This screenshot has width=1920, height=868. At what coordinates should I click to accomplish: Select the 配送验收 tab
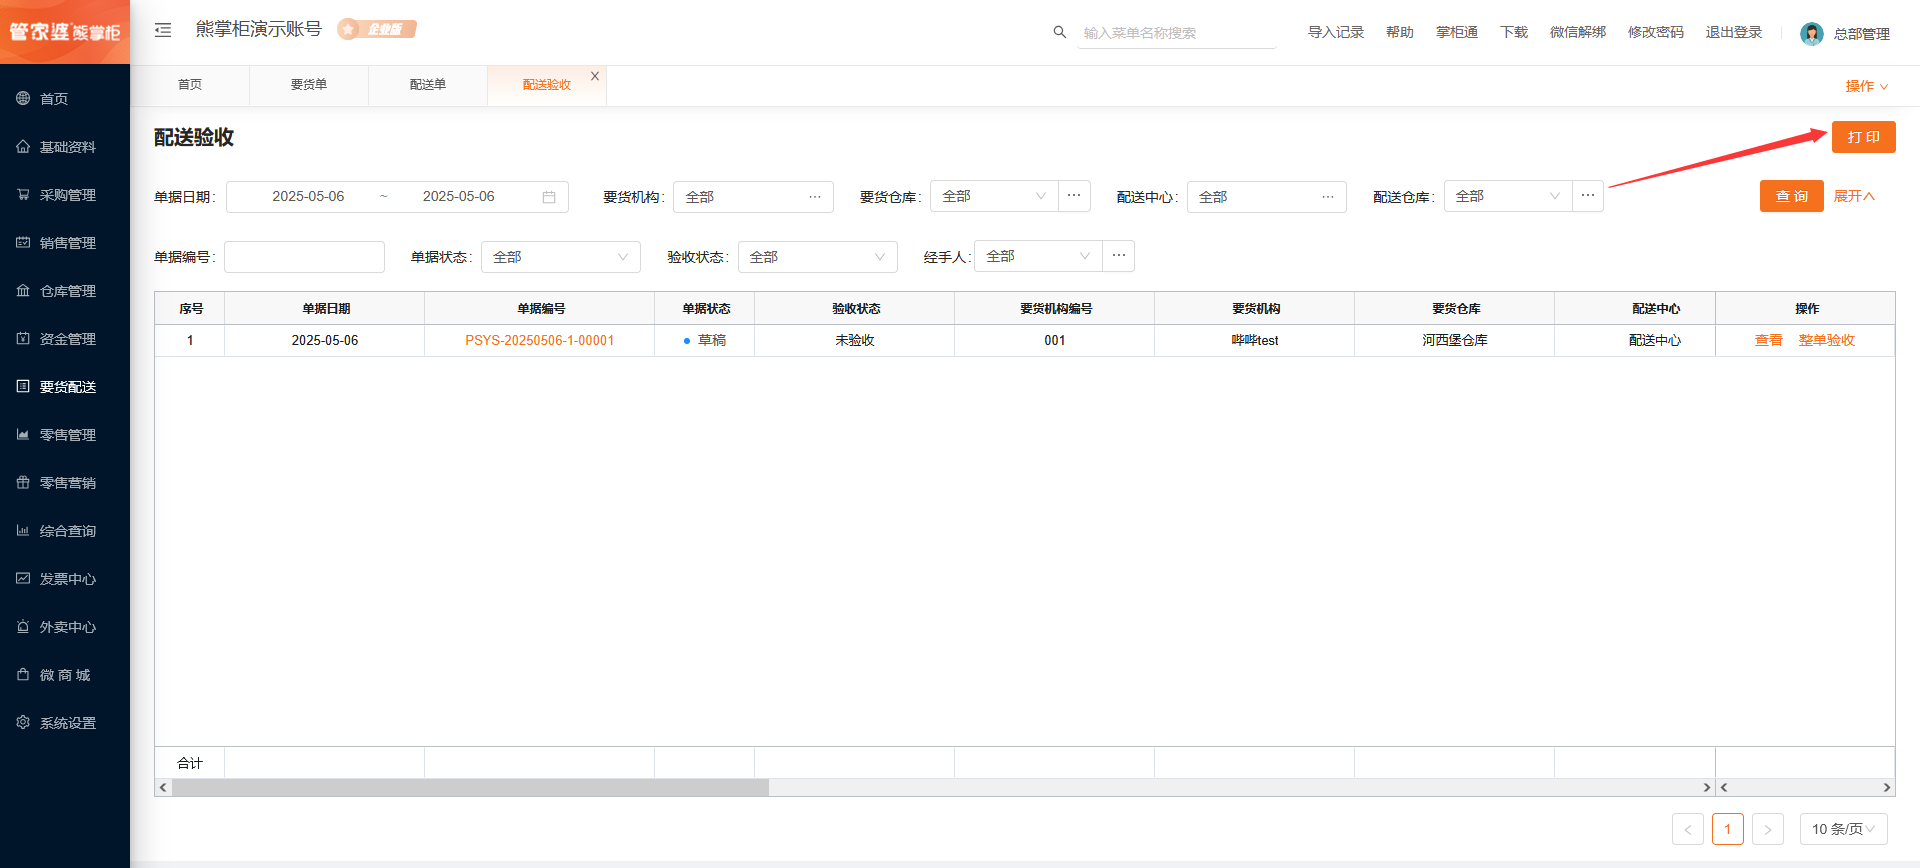click(547, 85)
